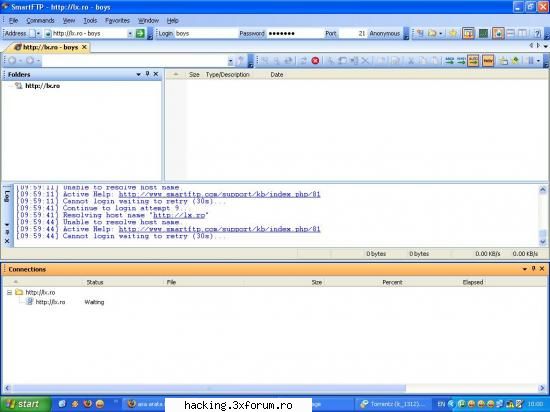Click the Windows start button

coord(25,404)
